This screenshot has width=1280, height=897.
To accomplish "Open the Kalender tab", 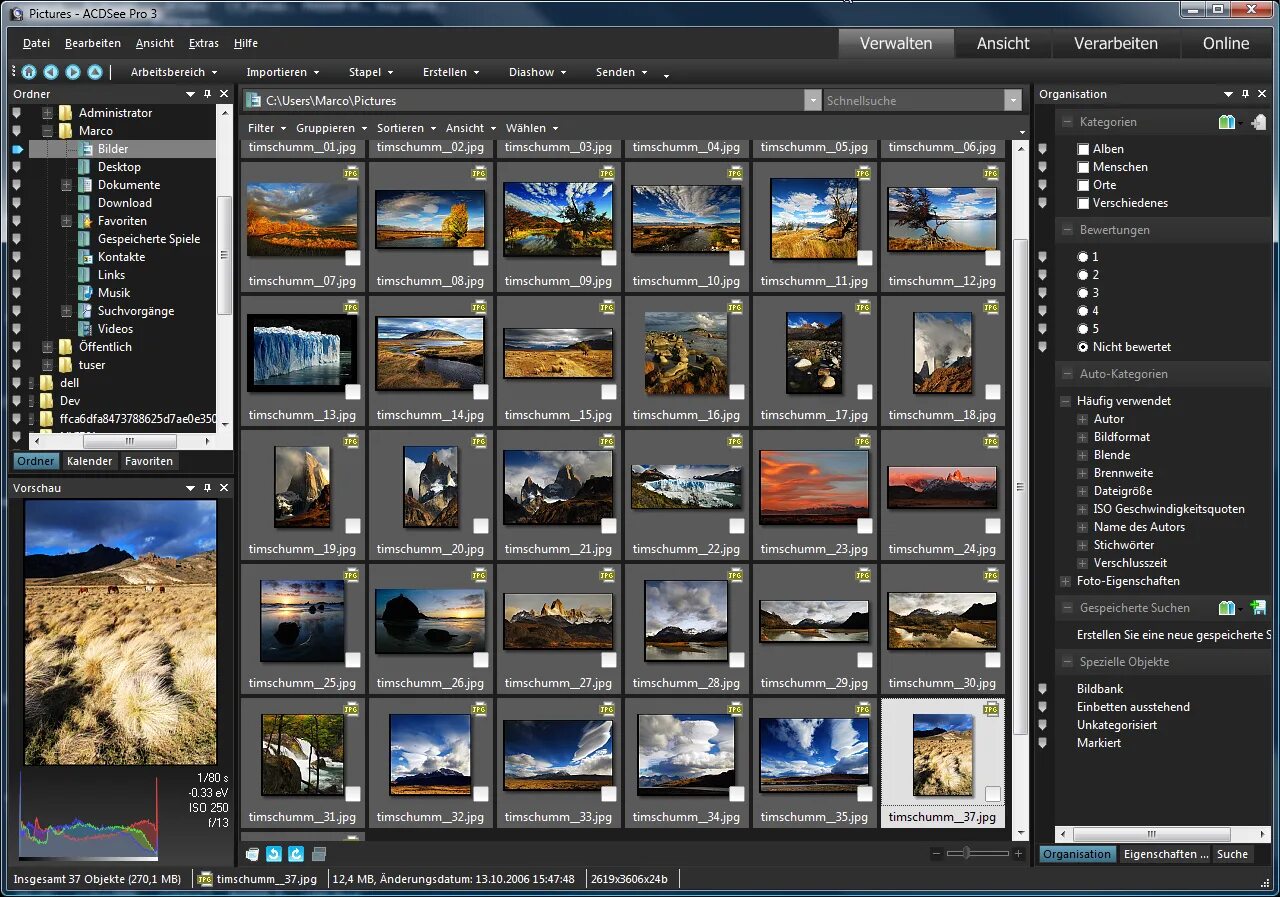I will pyautogui.click(x=90, y=461).
